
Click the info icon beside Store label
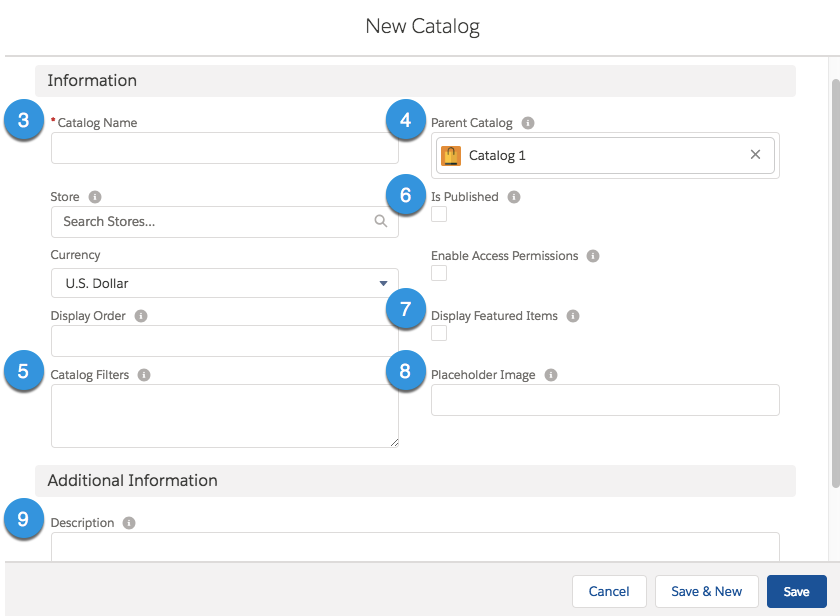pos(95,197)
